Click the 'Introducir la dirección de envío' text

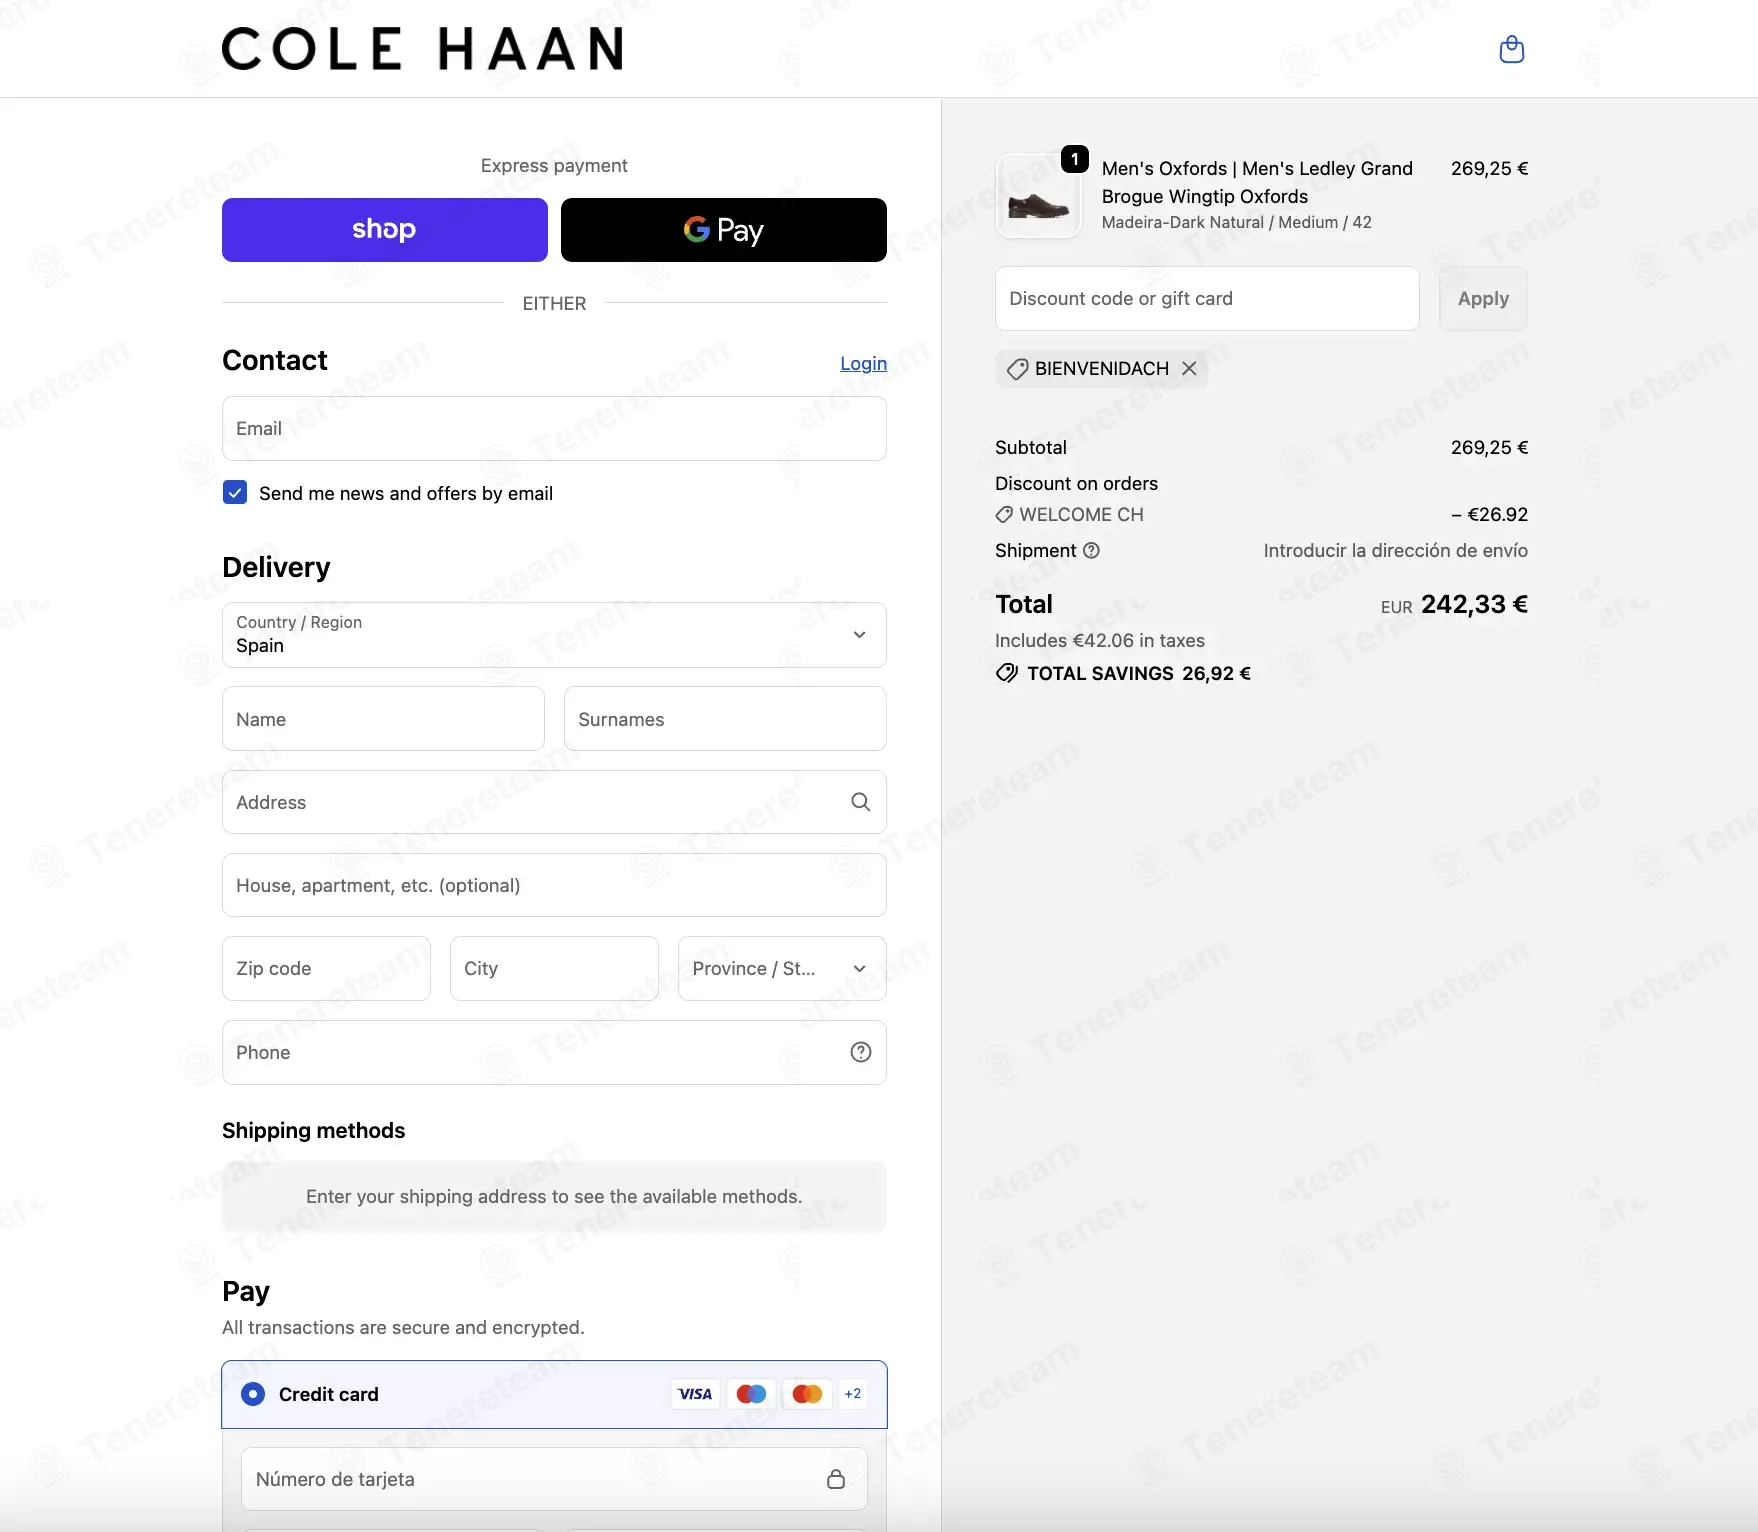tap(1396, 550)
